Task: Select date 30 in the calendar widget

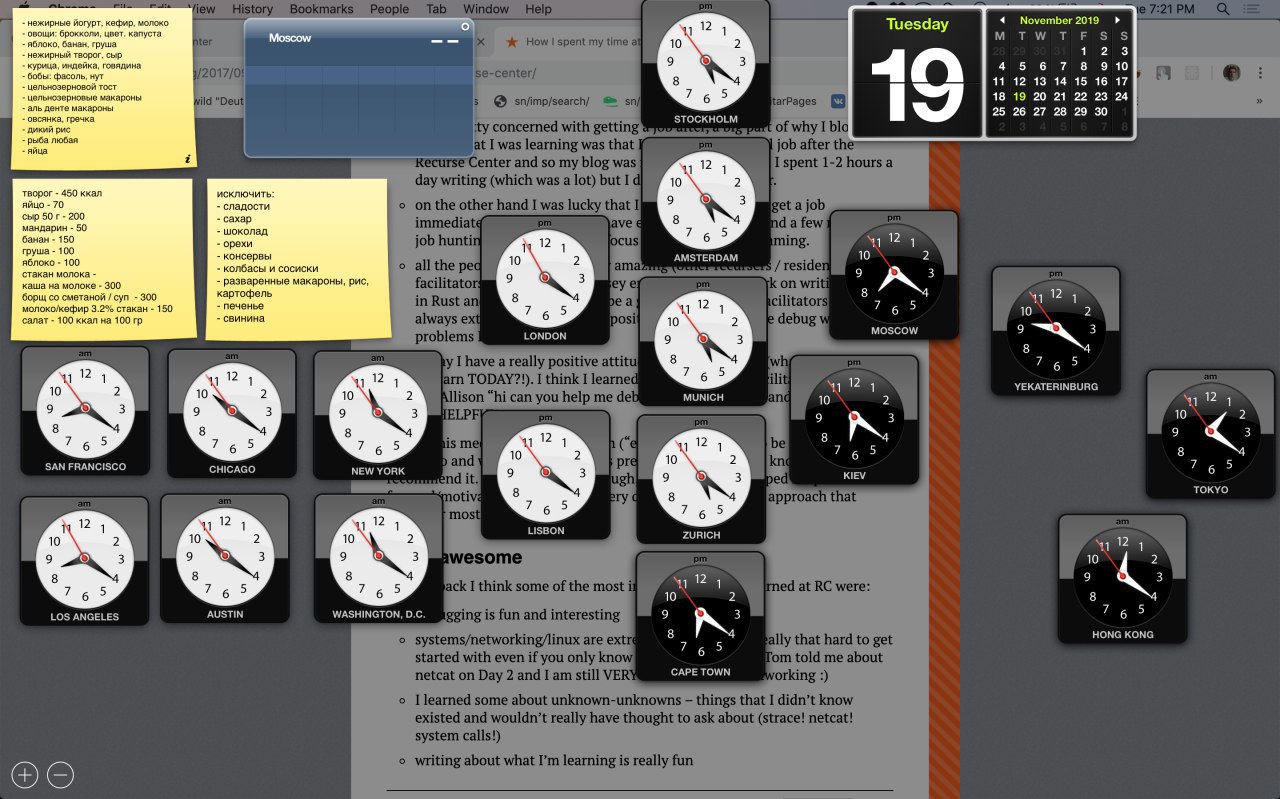Action: point(1101,112)
